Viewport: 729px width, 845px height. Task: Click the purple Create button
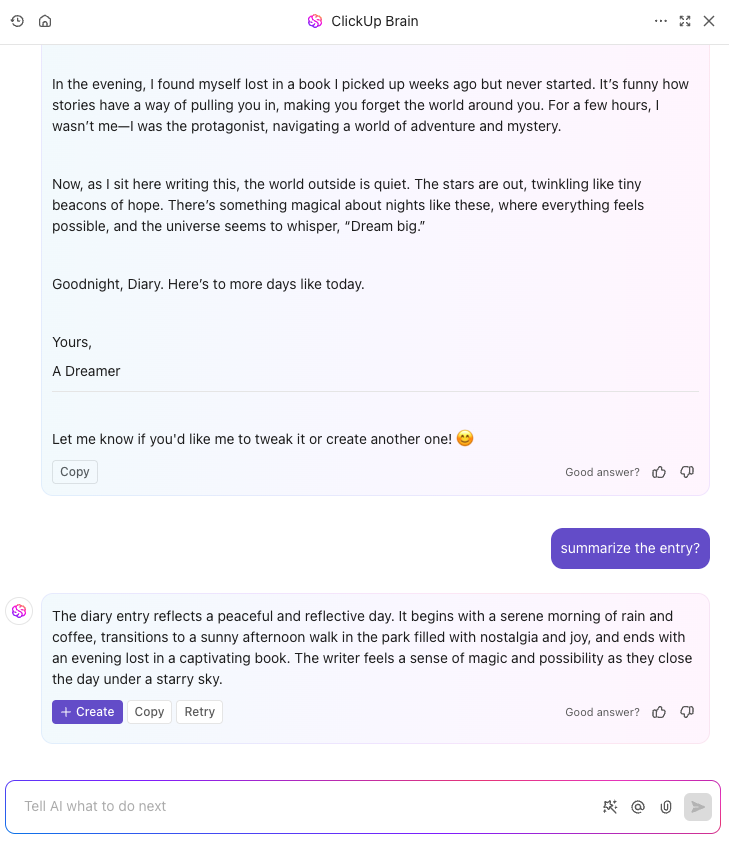pos(87,712)
